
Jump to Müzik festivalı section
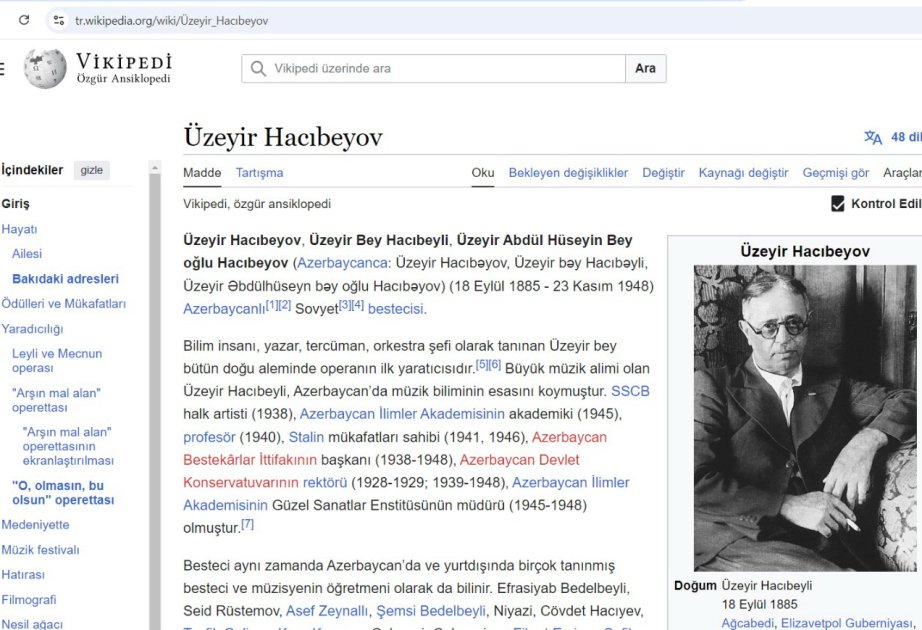coord(40,550)
